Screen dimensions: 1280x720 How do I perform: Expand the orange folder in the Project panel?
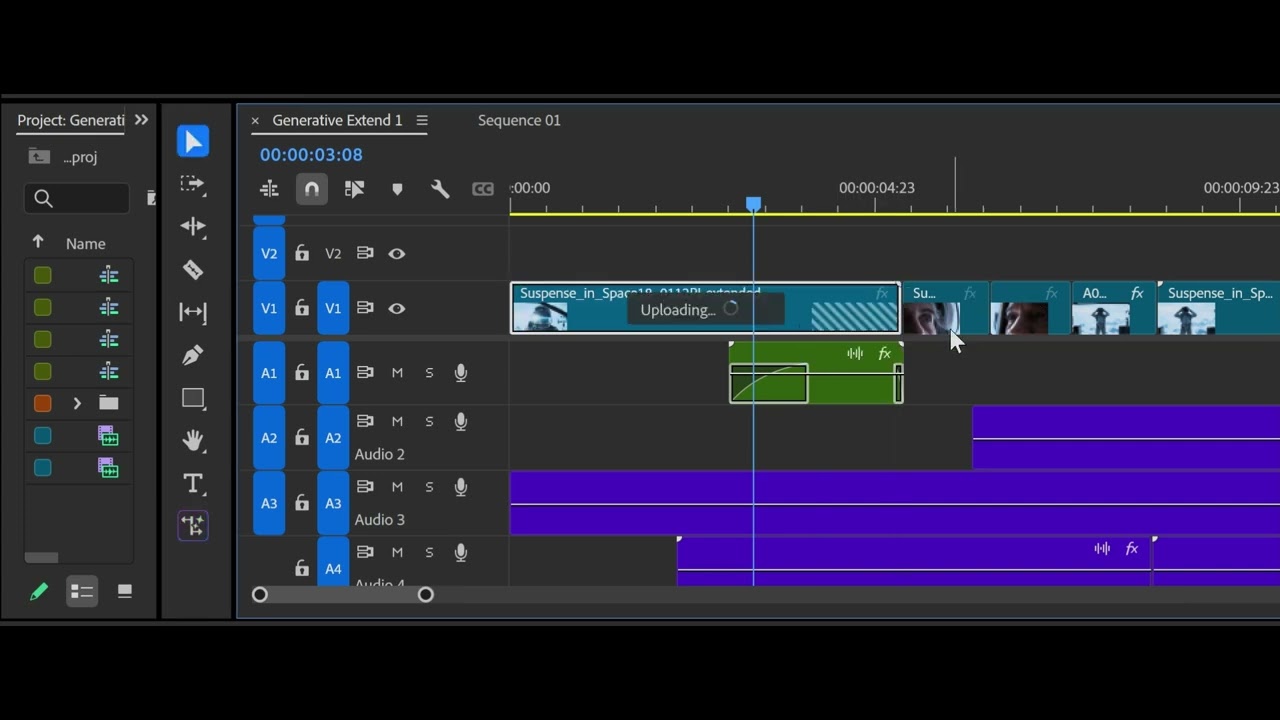click(77, 403)
